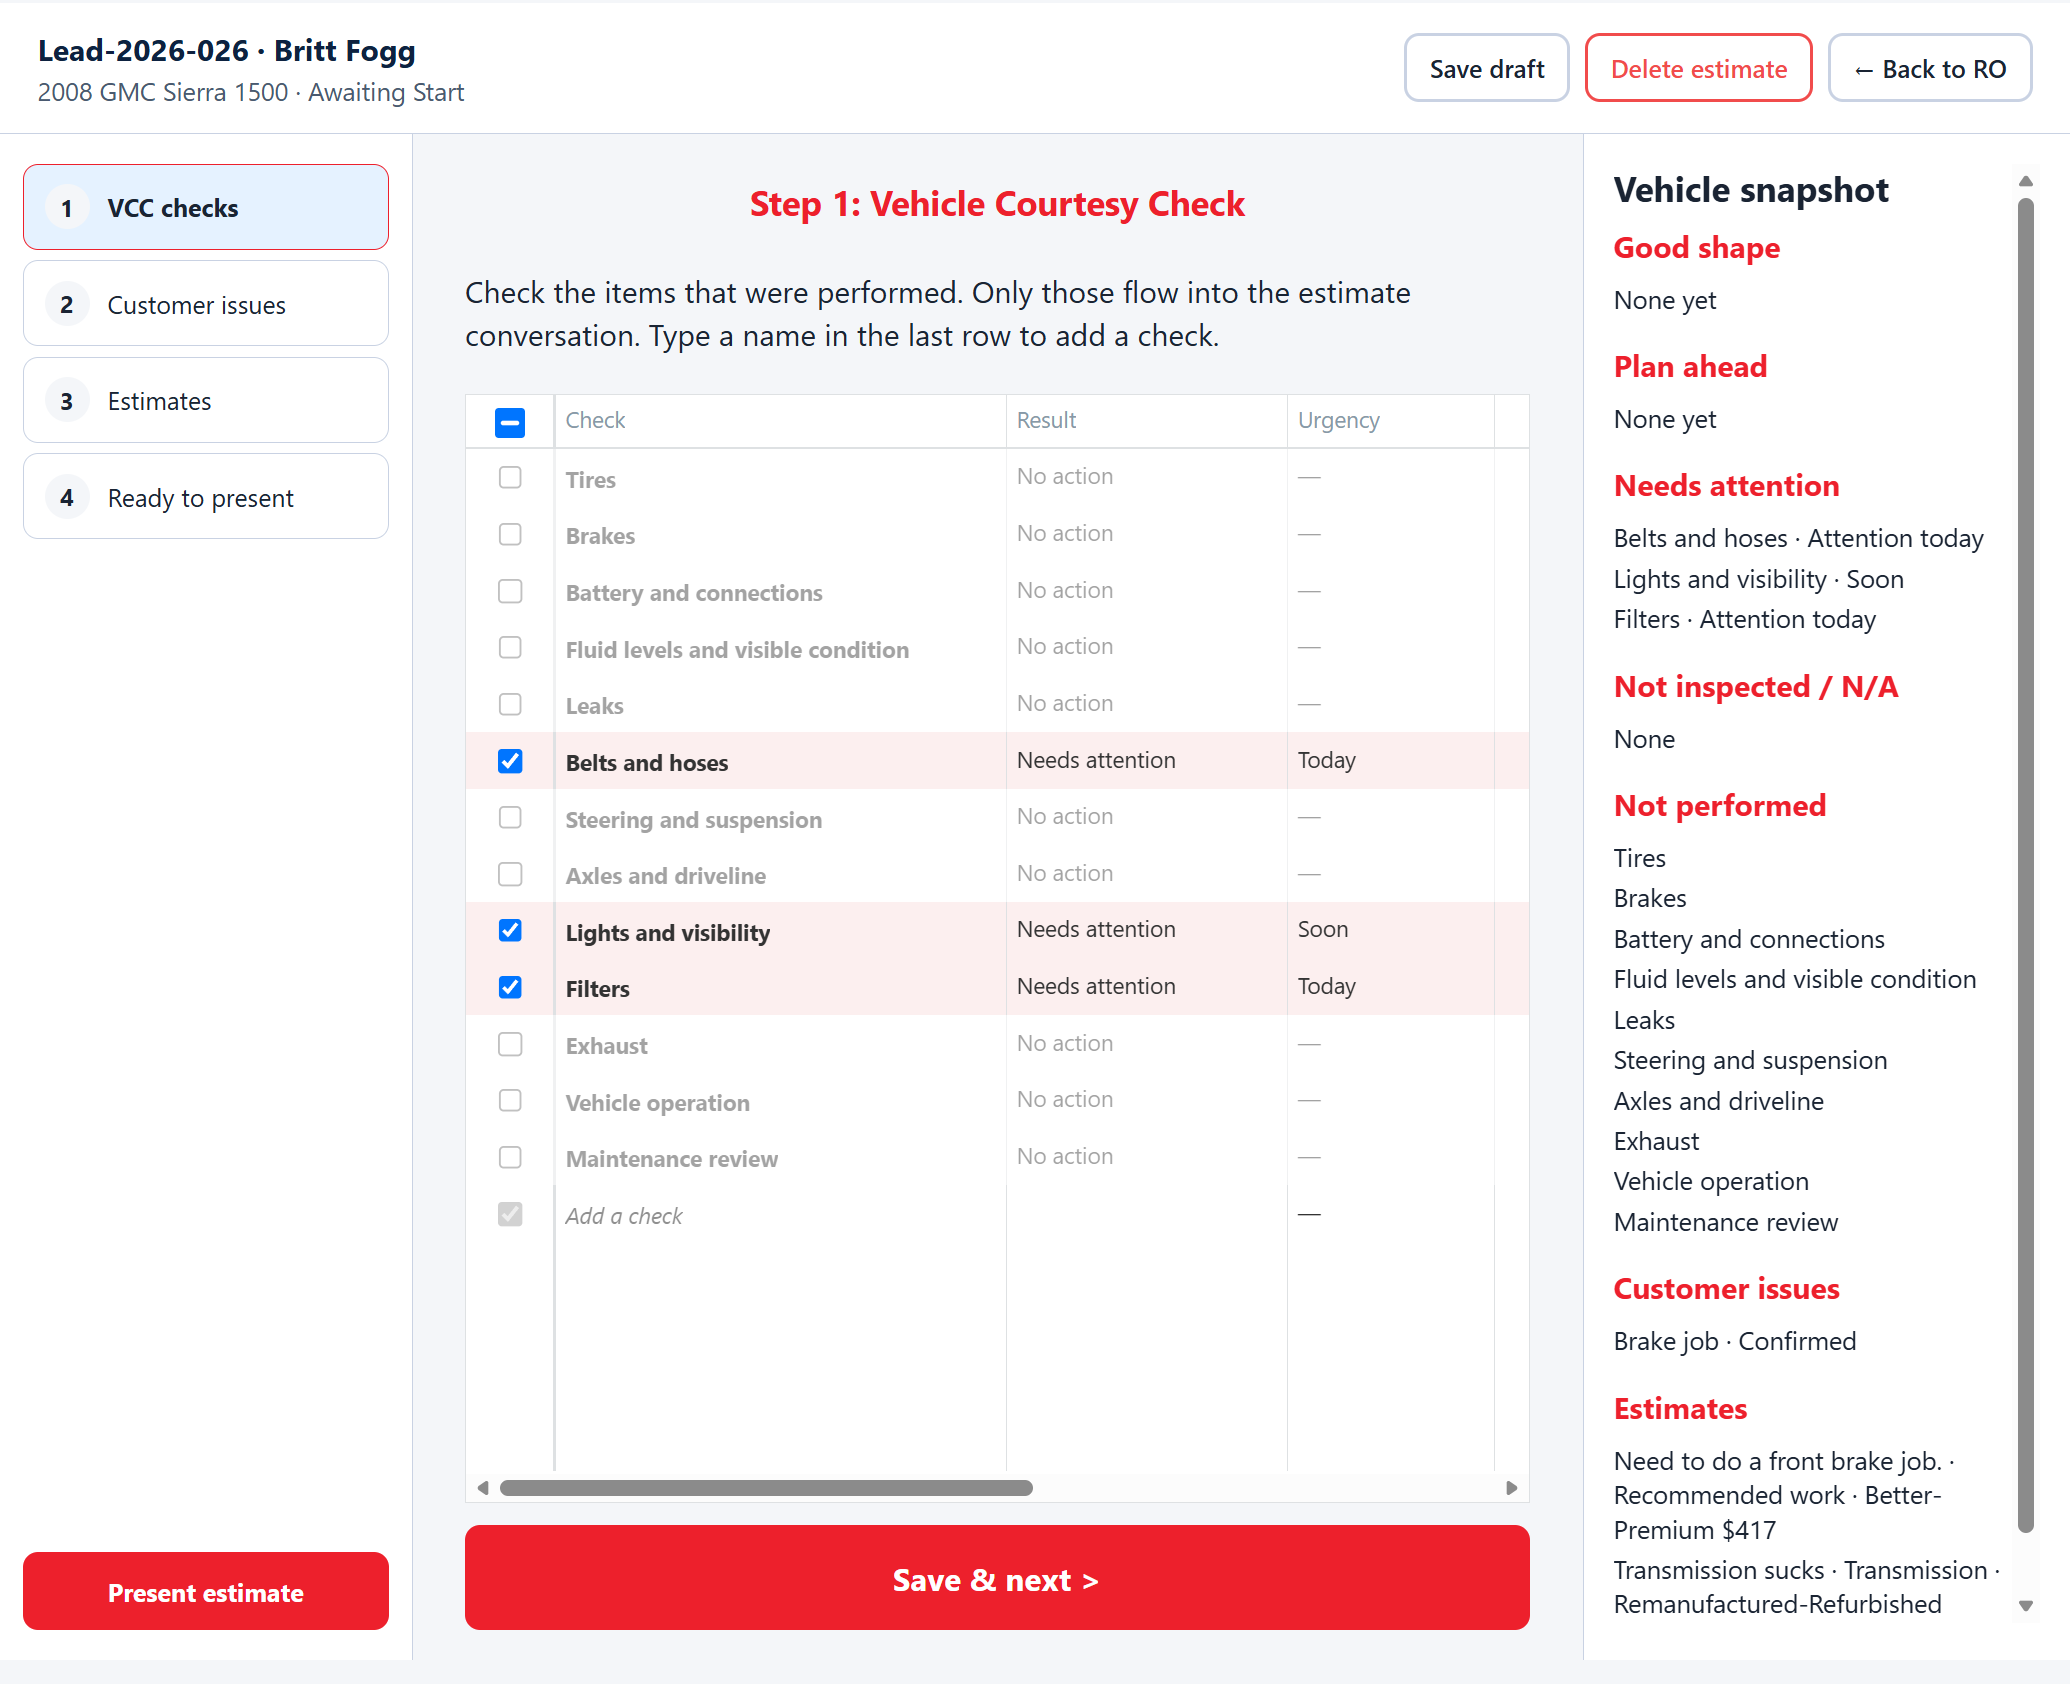Click Delete estimate button
Screen dimensions: 2070x1684
(1698, 68)
